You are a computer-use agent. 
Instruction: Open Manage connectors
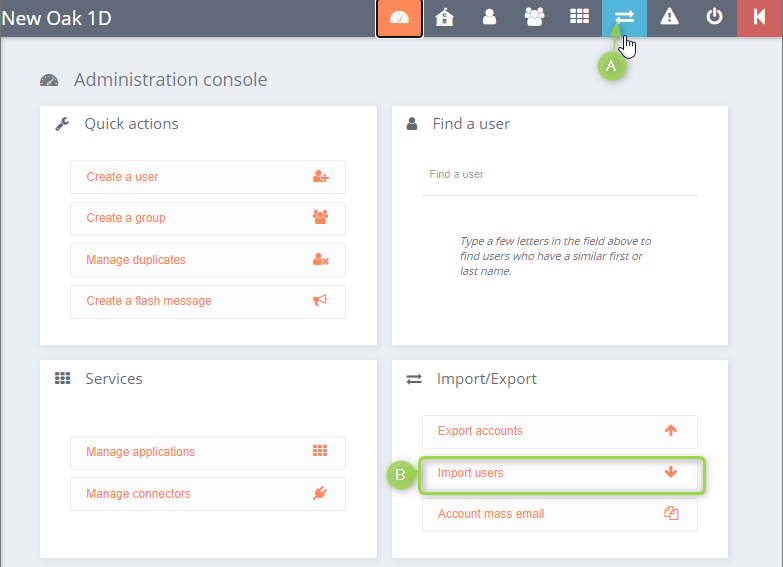(x=207, y=494)
